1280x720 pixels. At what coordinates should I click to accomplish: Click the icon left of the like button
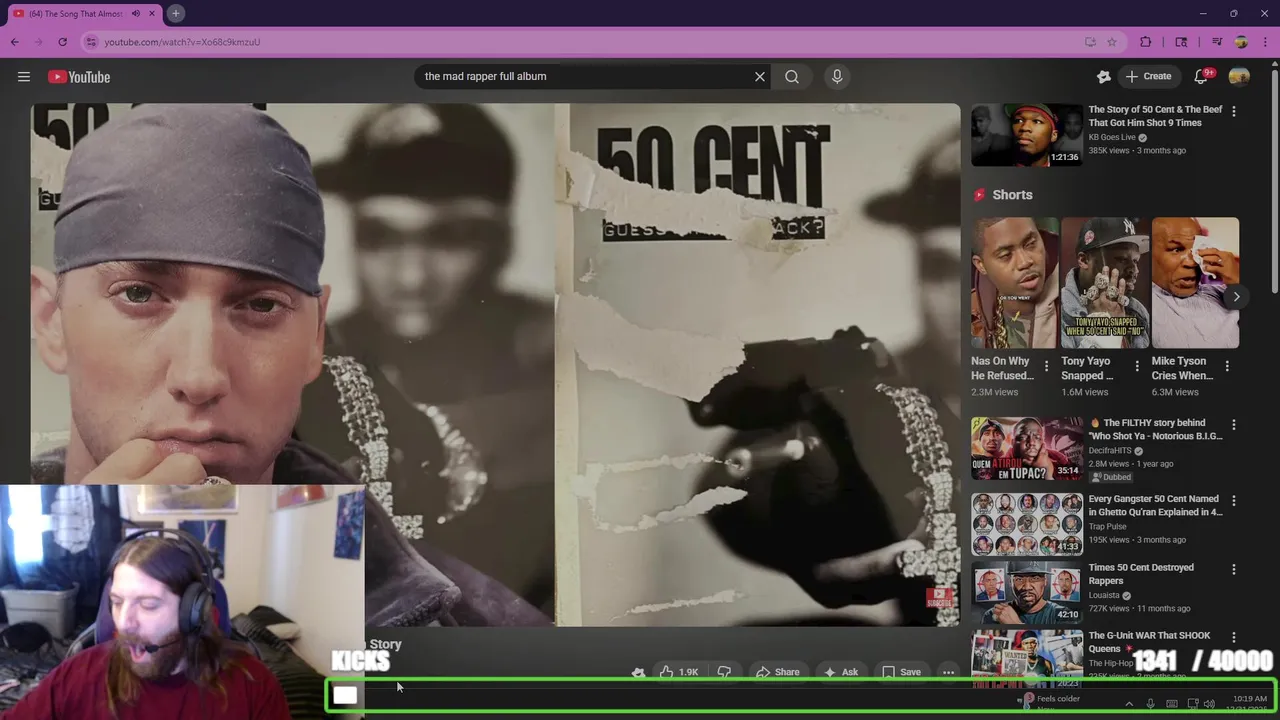638,672
